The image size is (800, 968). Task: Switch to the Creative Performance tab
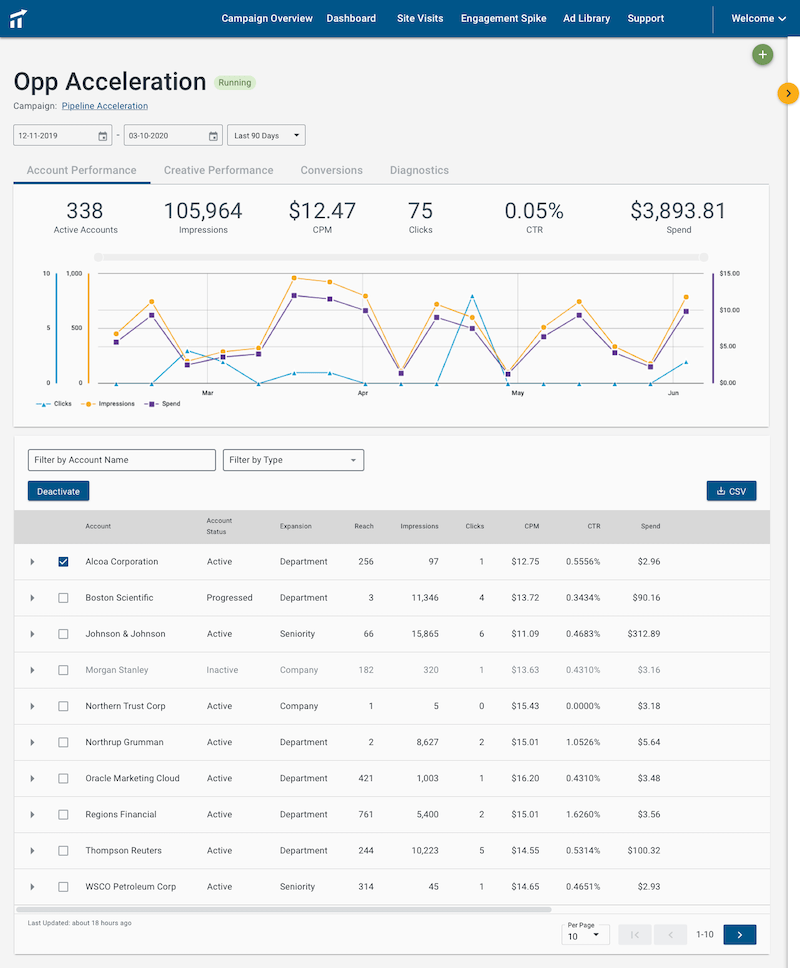pyautogui.click(x=219, y=170)
